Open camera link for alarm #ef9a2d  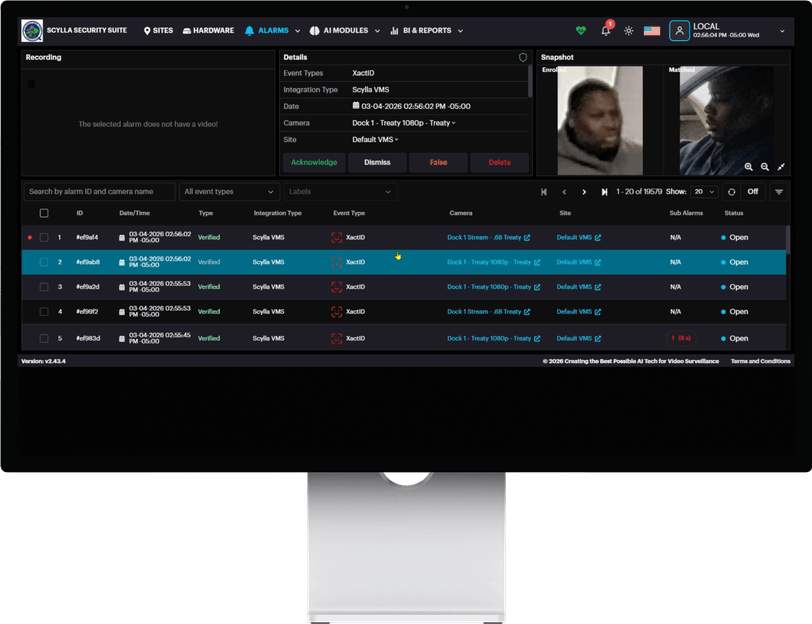(494, 287)
